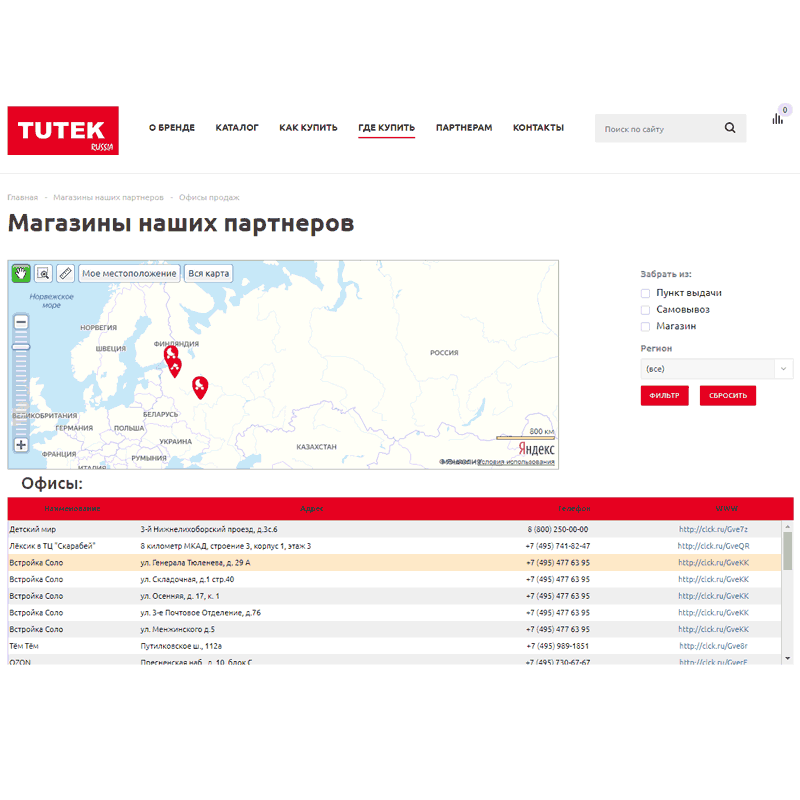
Task: Click the red map pin above Belarus
Action: [200, 388]
